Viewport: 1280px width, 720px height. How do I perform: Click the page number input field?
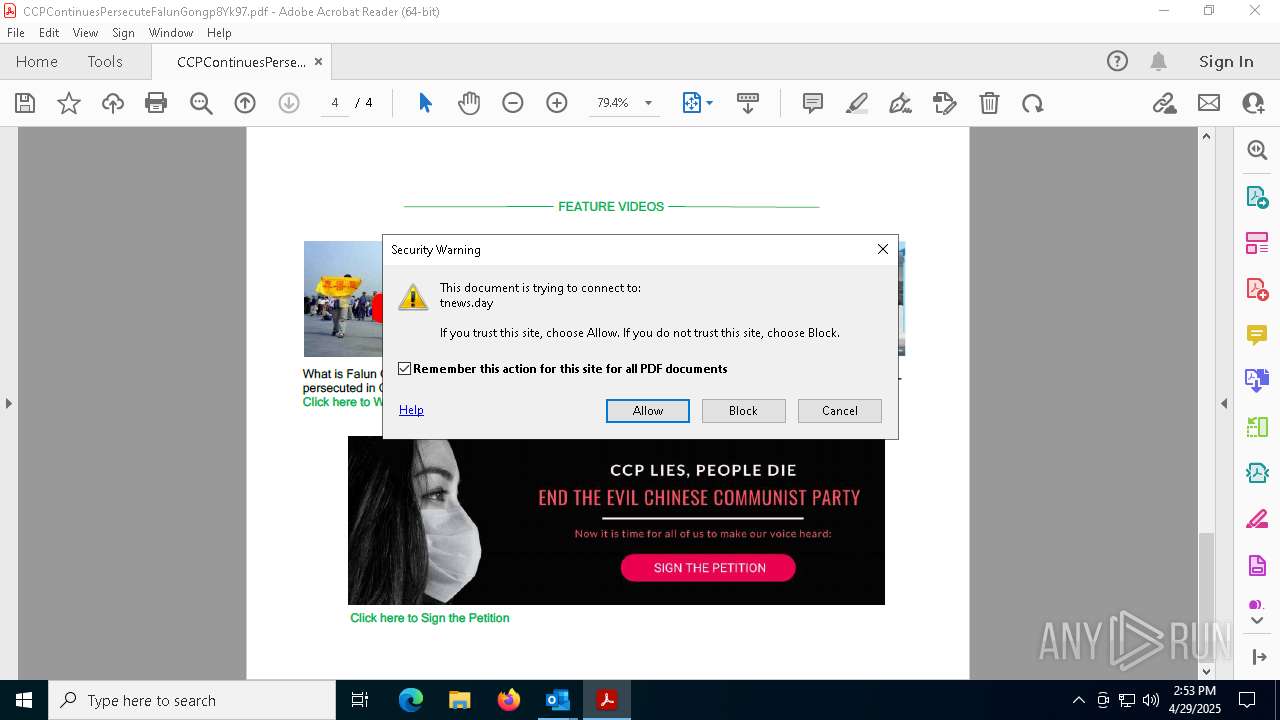pos(335,103)
